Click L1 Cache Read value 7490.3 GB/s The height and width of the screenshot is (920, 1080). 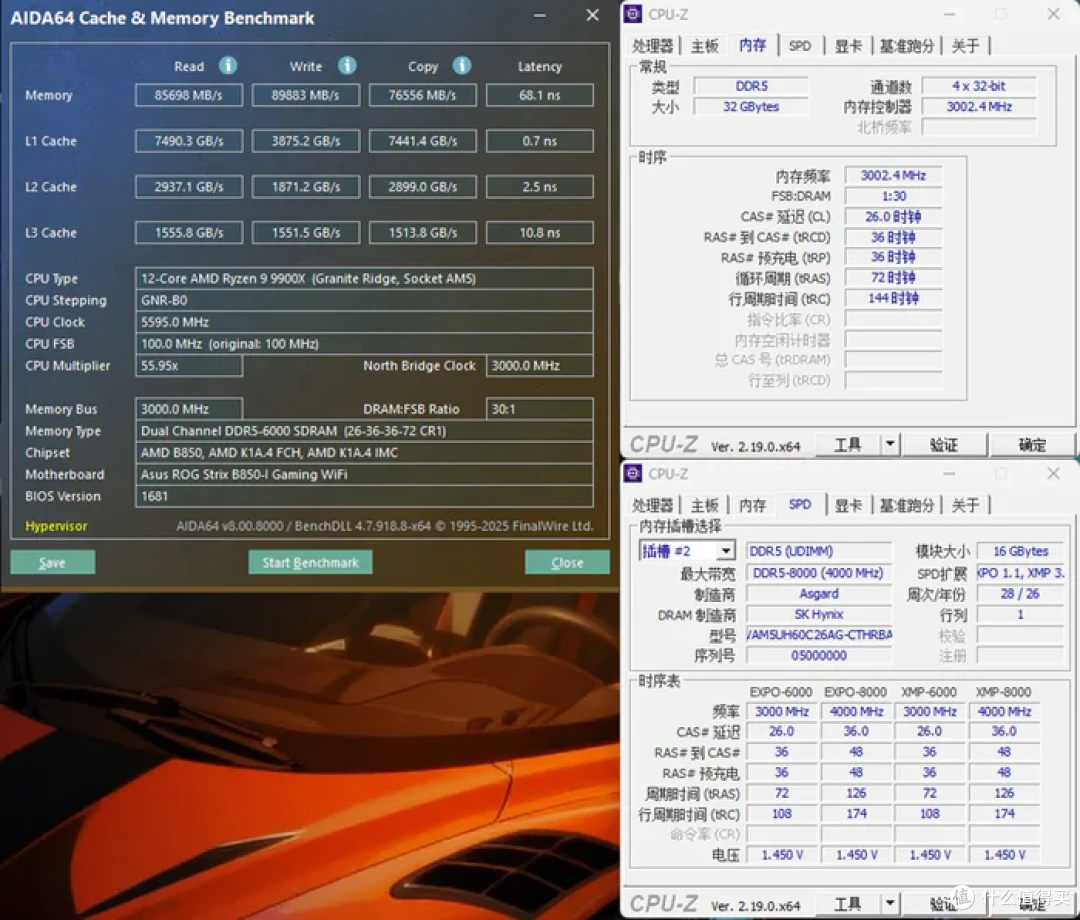[x=189, y=141]
